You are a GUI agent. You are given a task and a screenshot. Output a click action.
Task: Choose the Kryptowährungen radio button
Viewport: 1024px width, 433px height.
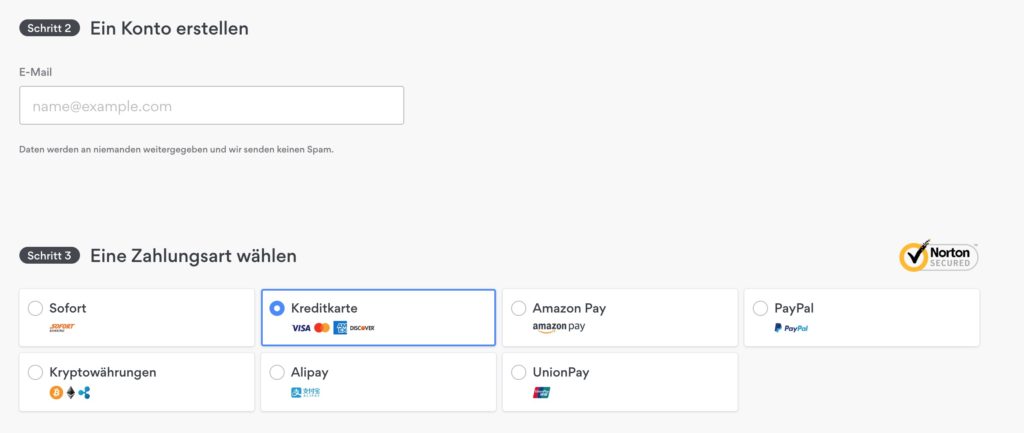click(35, 372)
